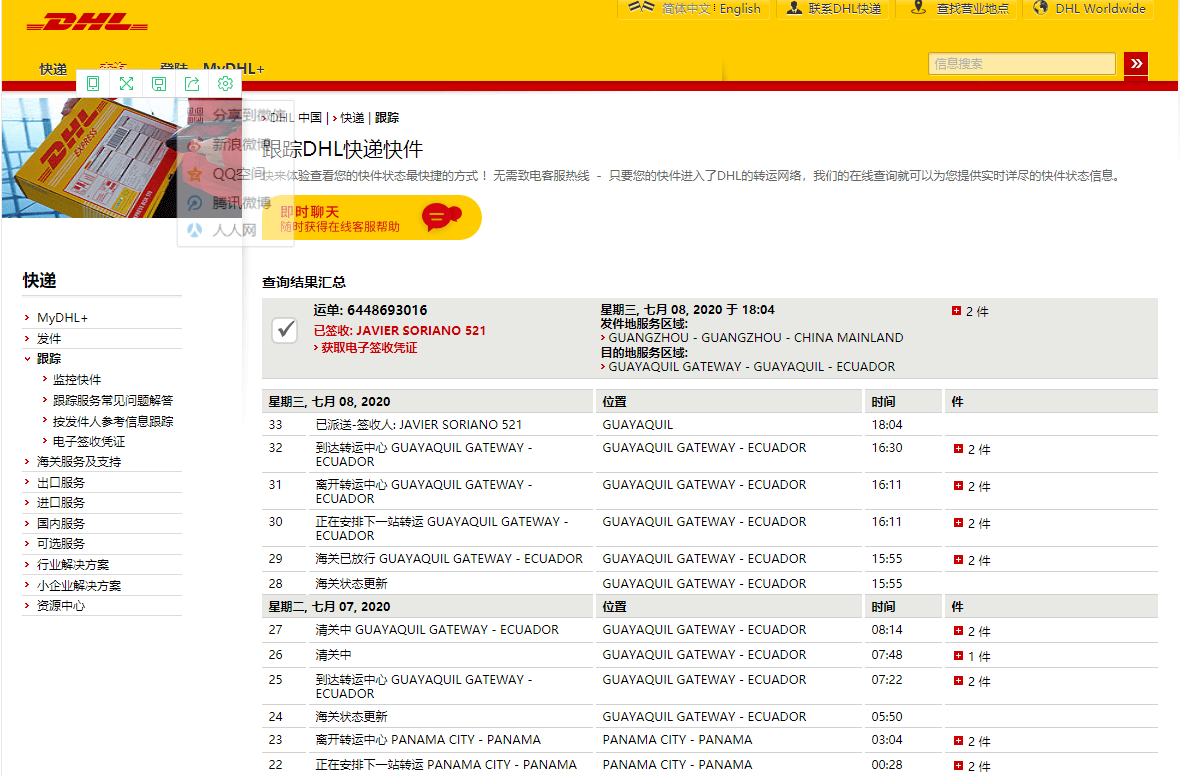Image resolution: width=1180 pixels, height=776 pixels.
Task: Switch language to English
Action: coord(740,8)
